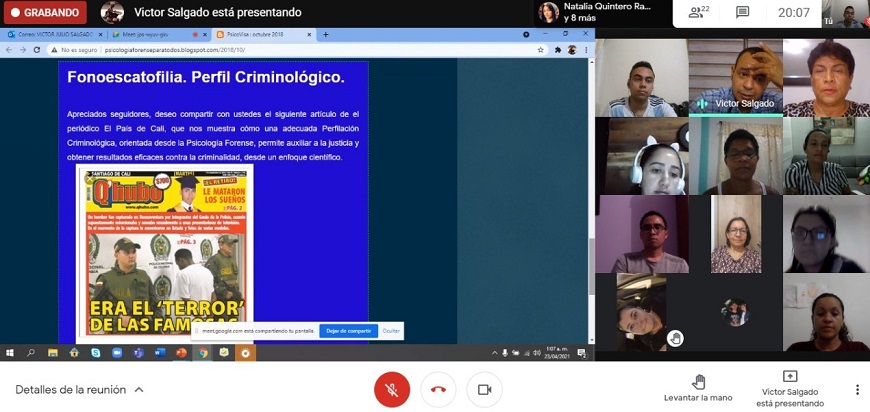Reload the blog page in Chrome

(37, 50)
